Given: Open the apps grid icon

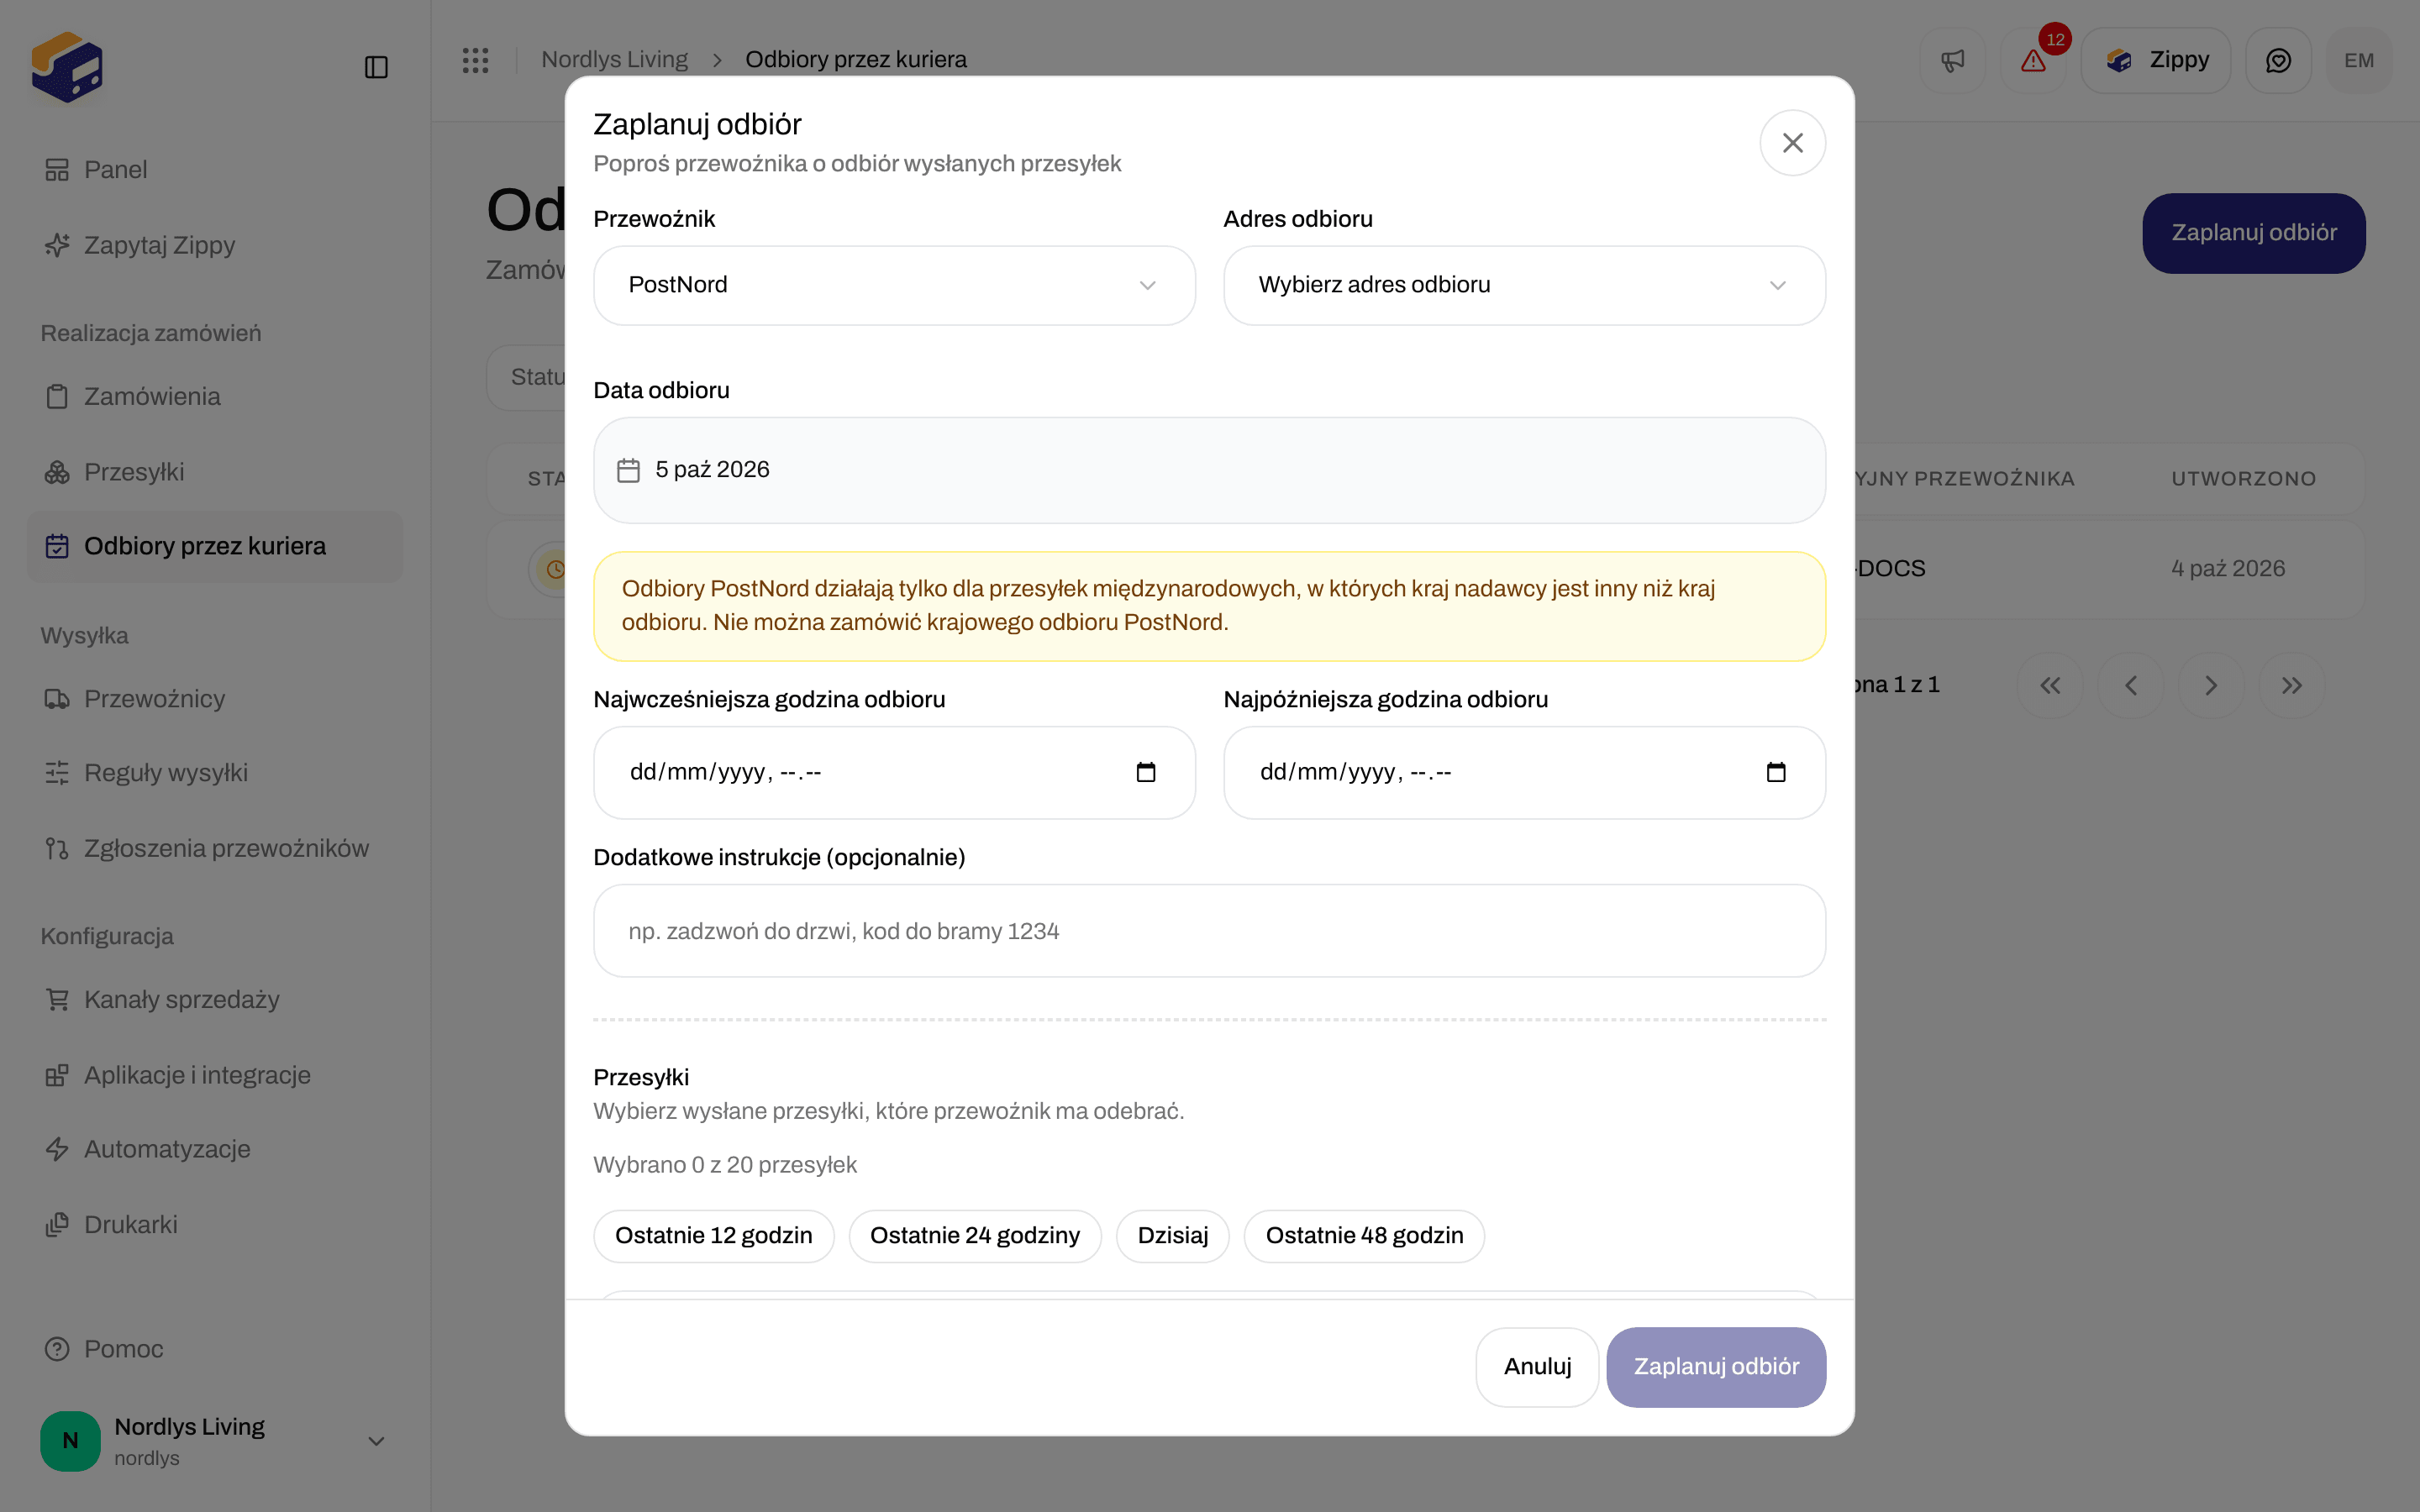Looking at the screenshot, I should [476, 60].
